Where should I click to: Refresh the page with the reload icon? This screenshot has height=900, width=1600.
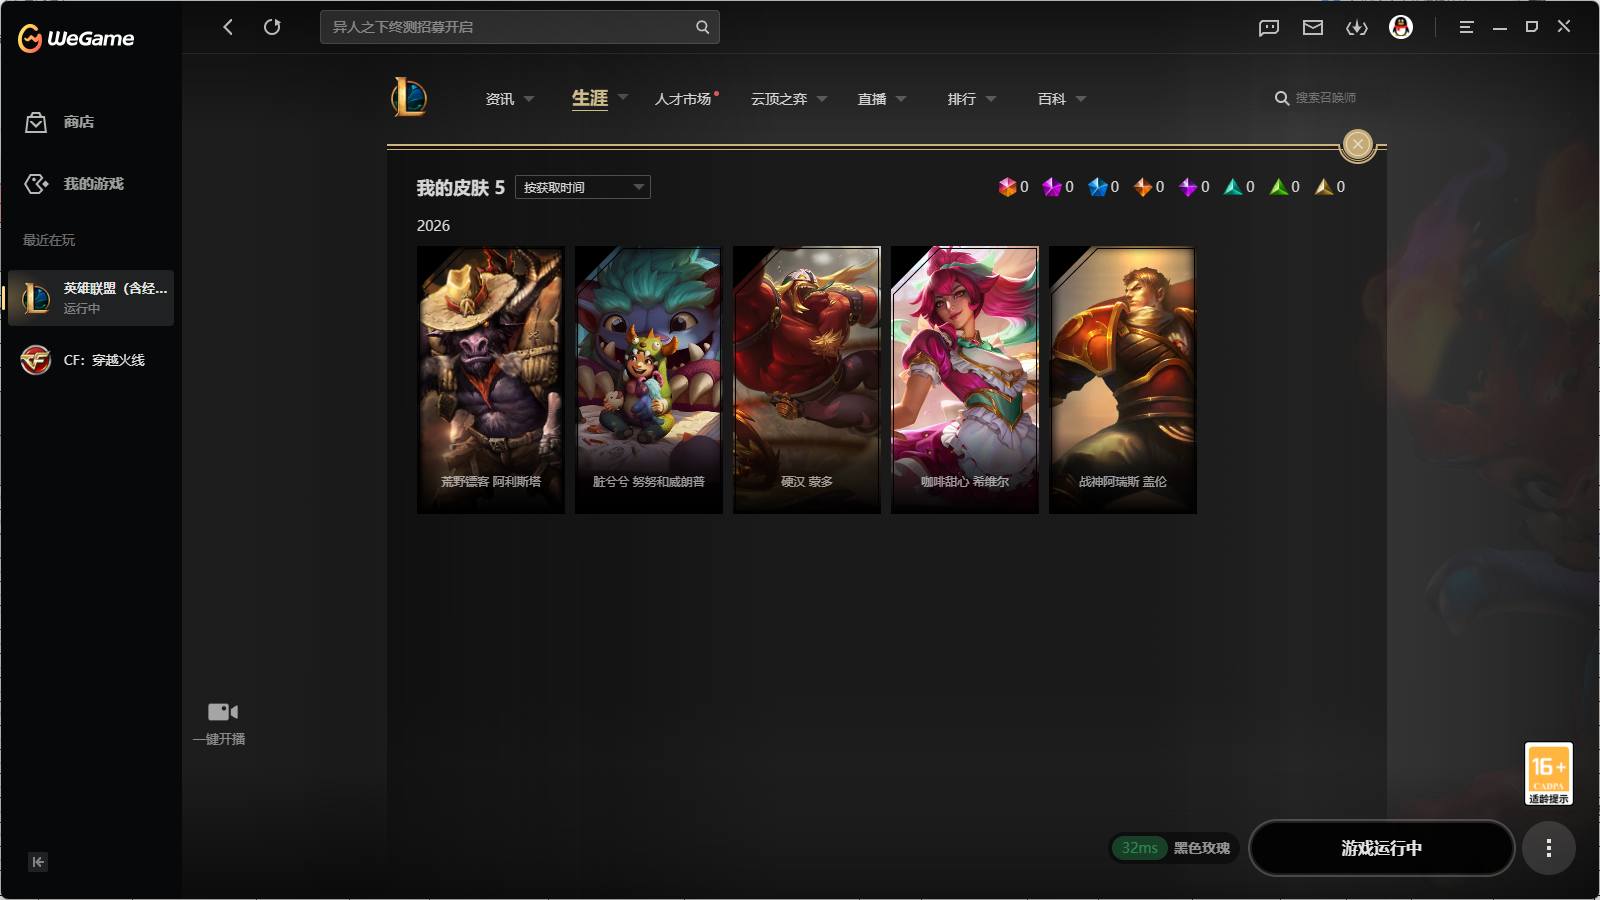tap(272, 27)
